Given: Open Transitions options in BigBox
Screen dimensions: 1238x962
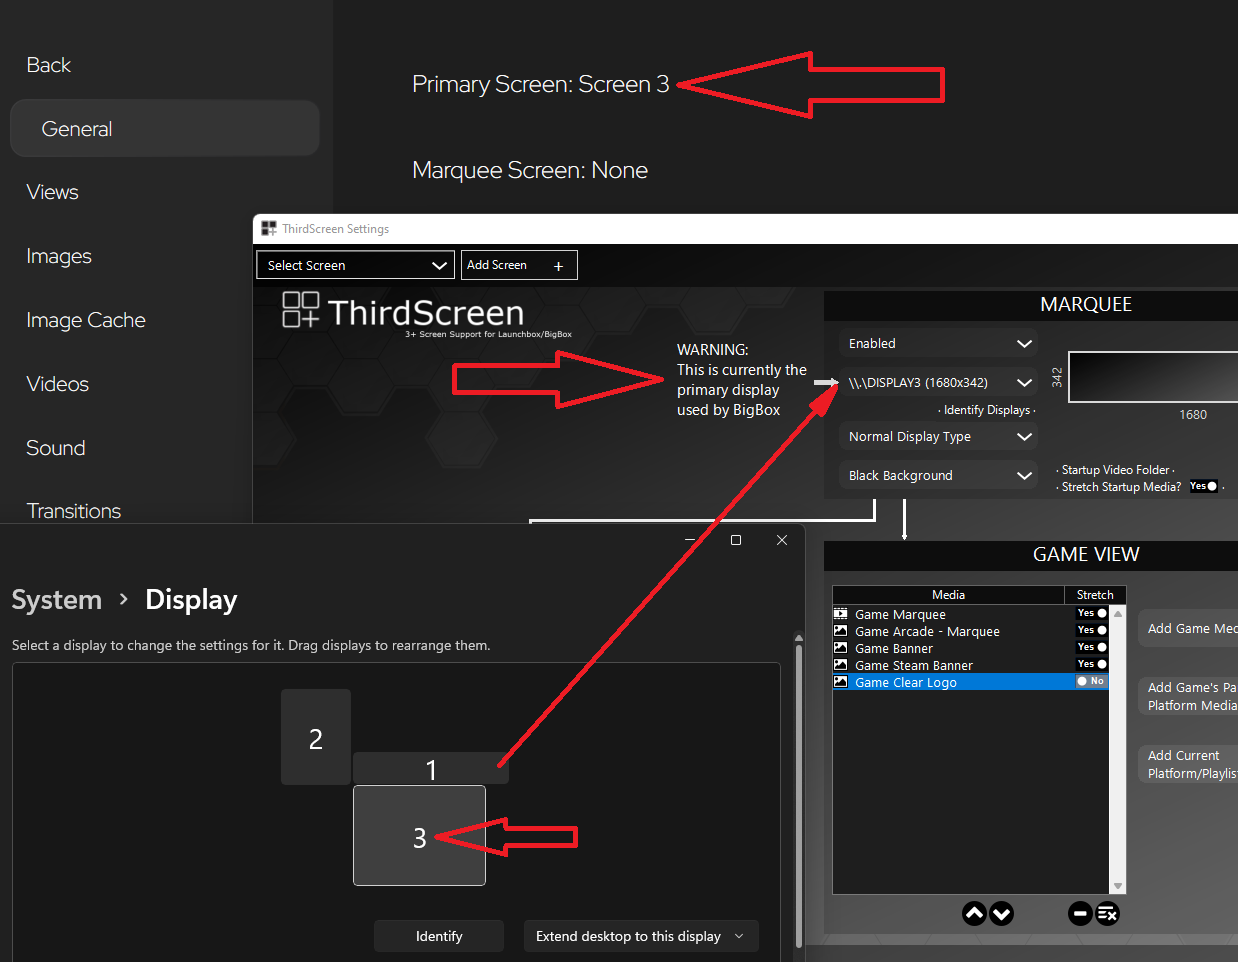Looking at the screenshot, I should click(x=74, y=511).
